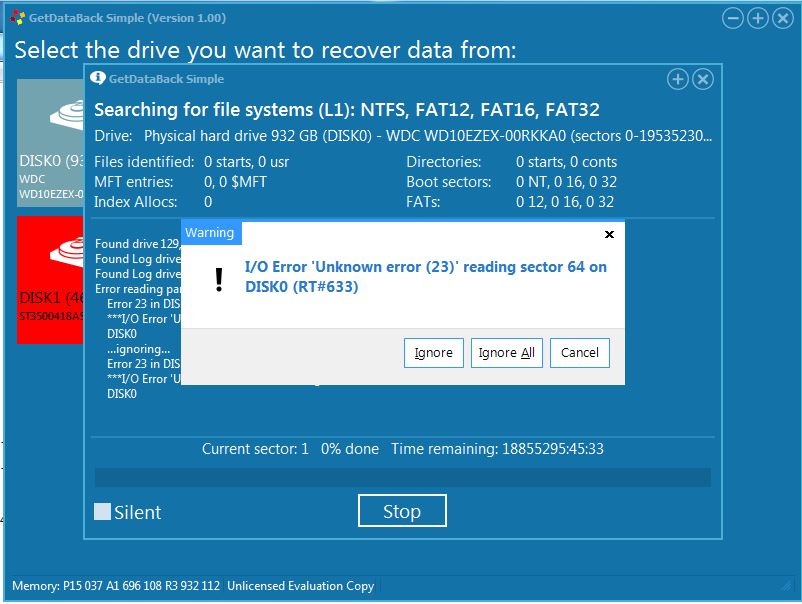Viewport: 802px width, 604px height.
Task: Maximize the main GetDataBack window
Action: click(x=758, y=18)
